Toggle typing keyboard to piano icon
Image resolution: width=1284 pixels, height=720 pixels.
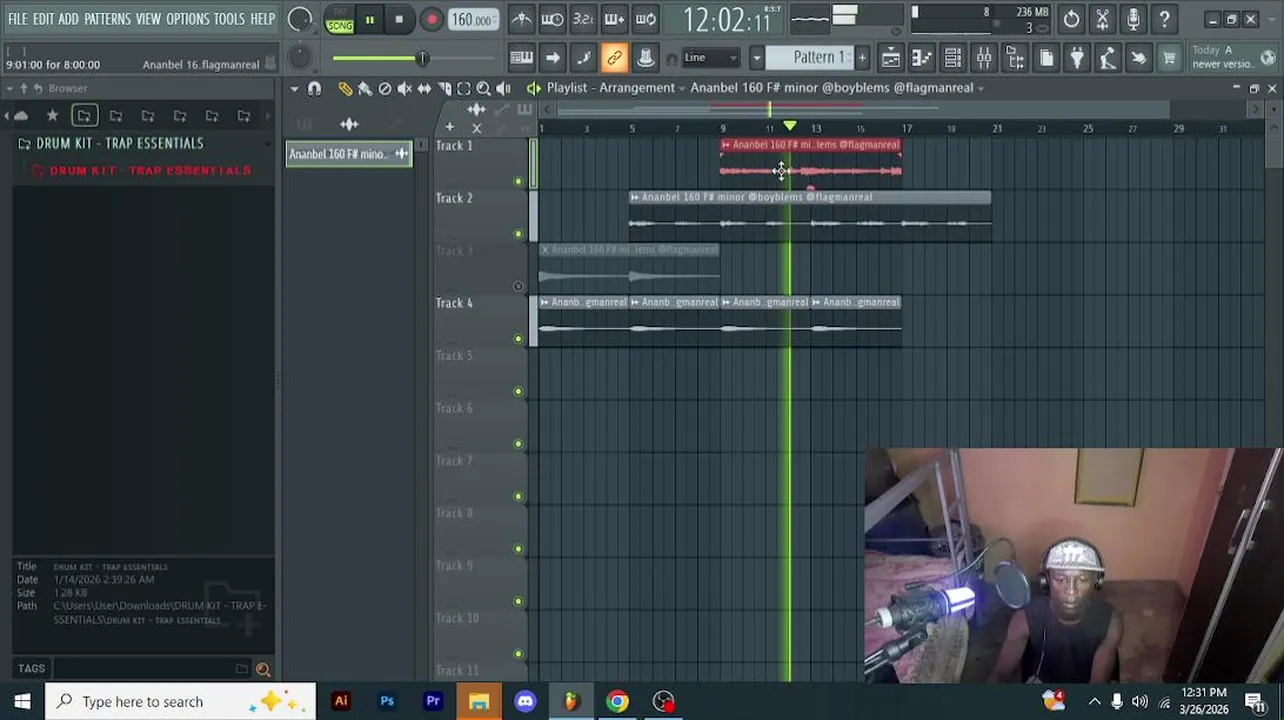coord(521,58)
